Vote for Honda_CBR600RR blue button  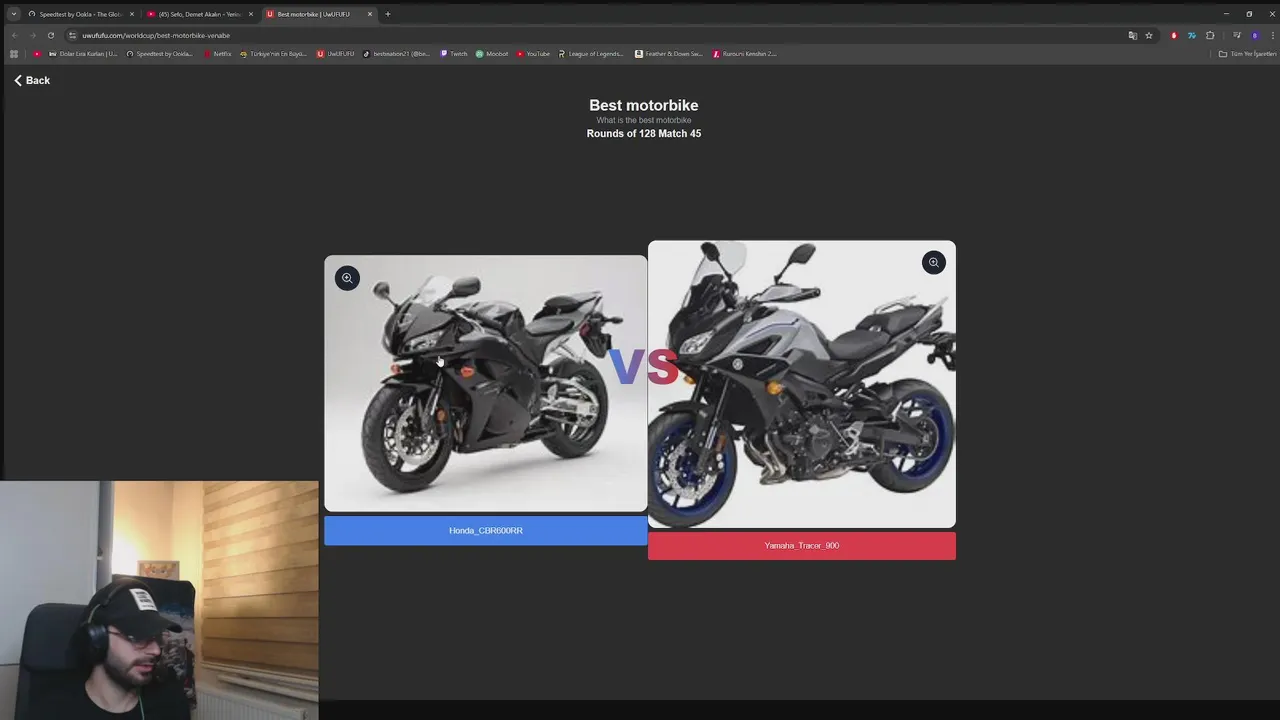tap(485, 530)
